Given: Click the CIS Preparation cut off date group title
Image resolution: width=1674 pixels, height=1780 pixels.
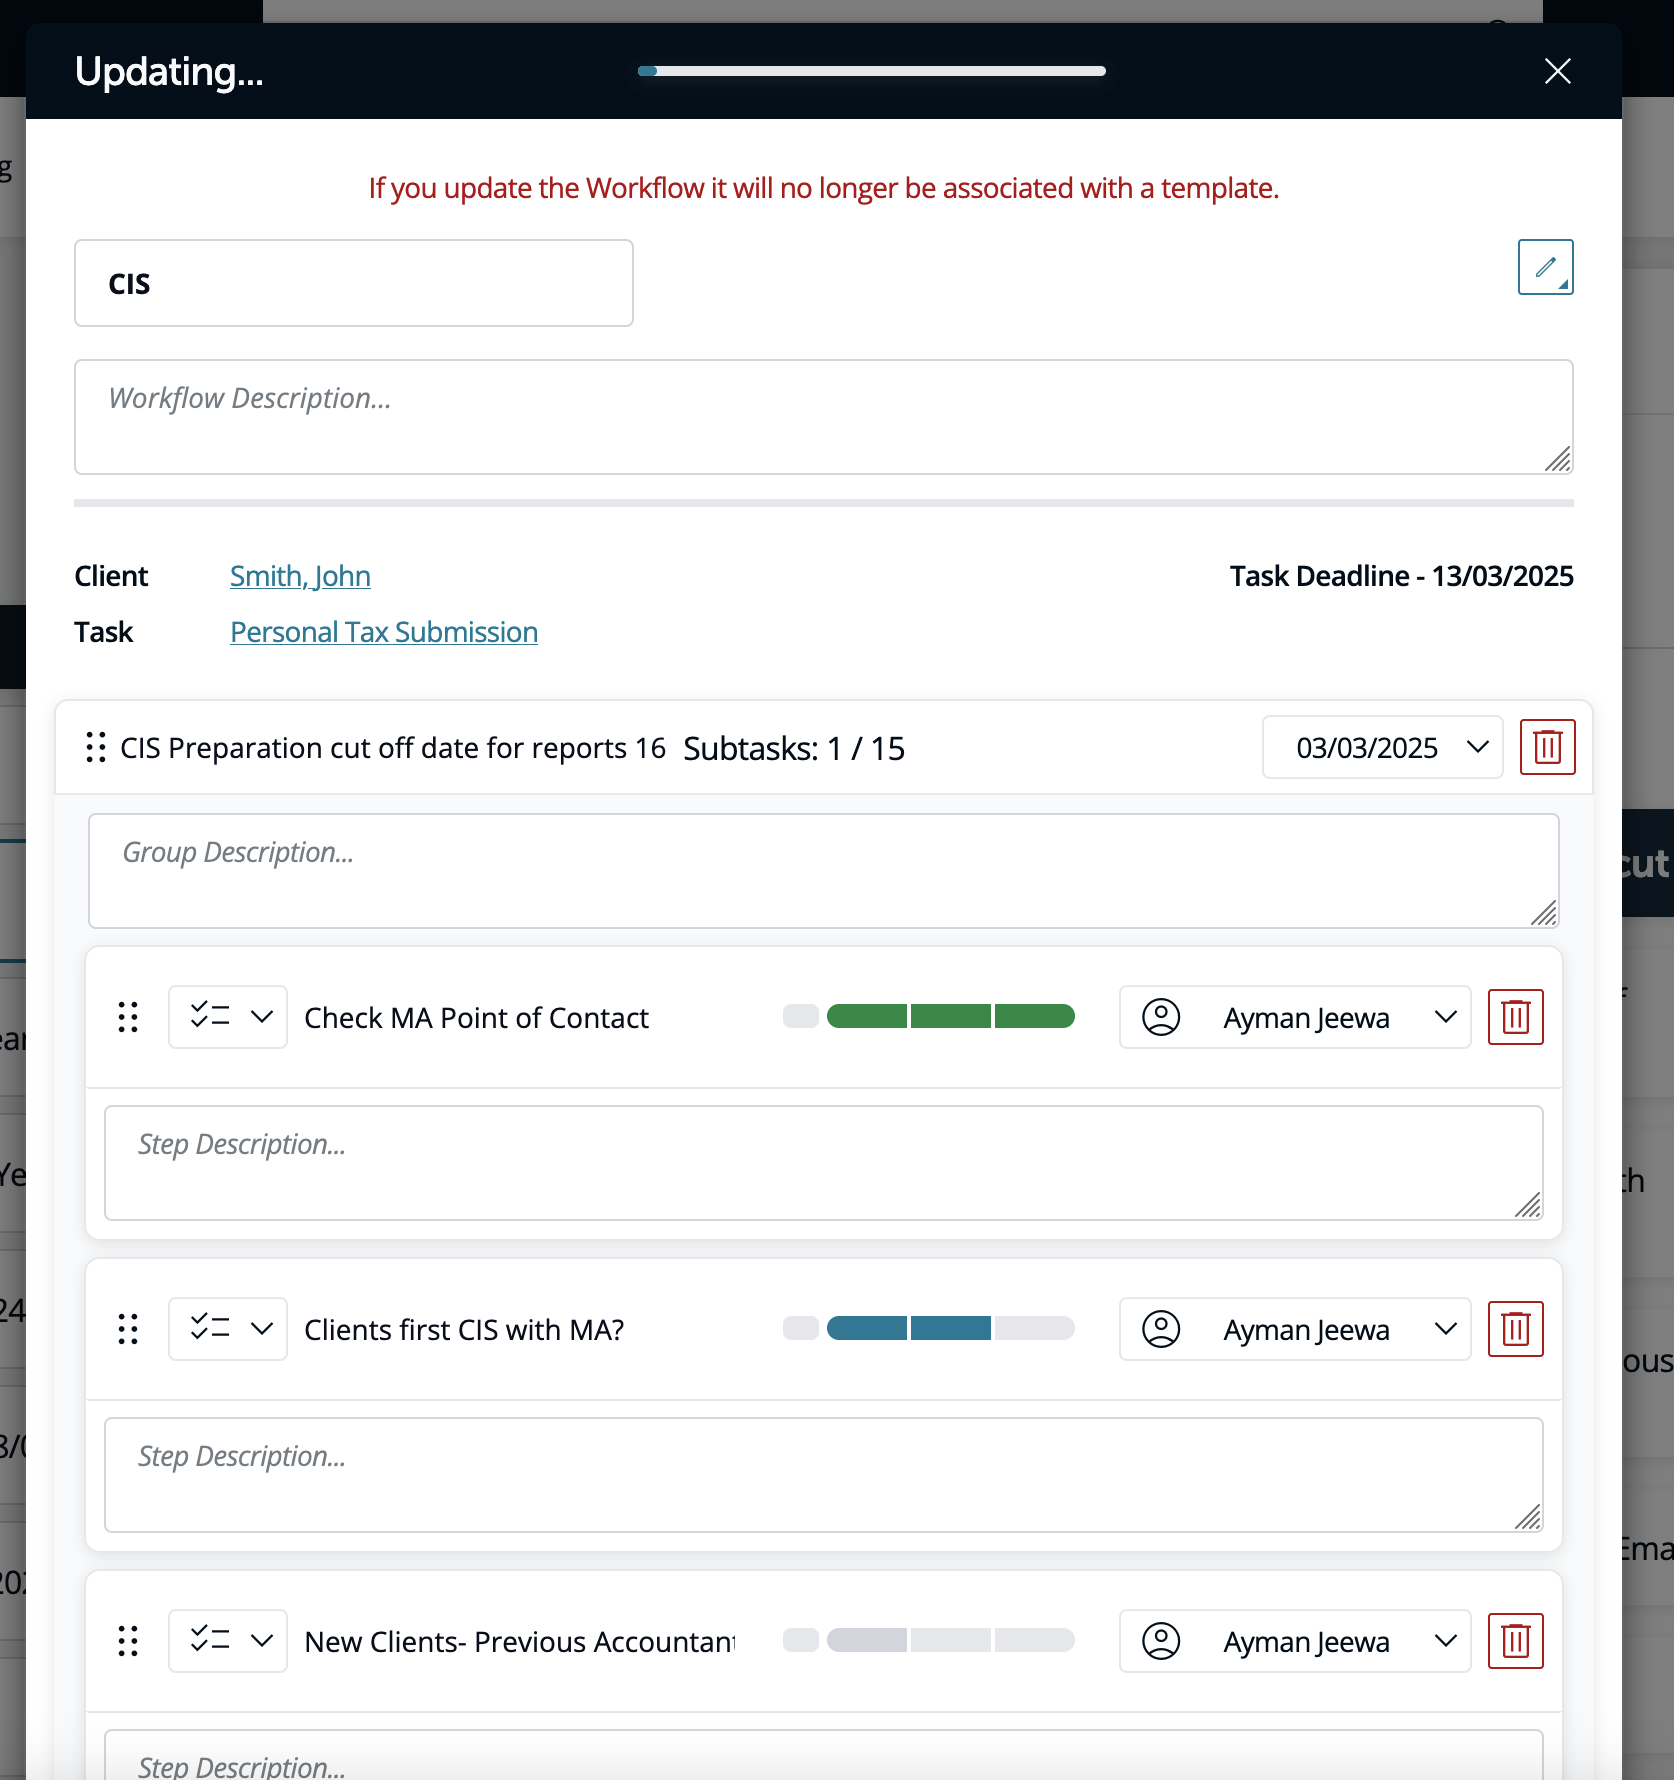Looking at the screenshot, I should pos(393,748).
